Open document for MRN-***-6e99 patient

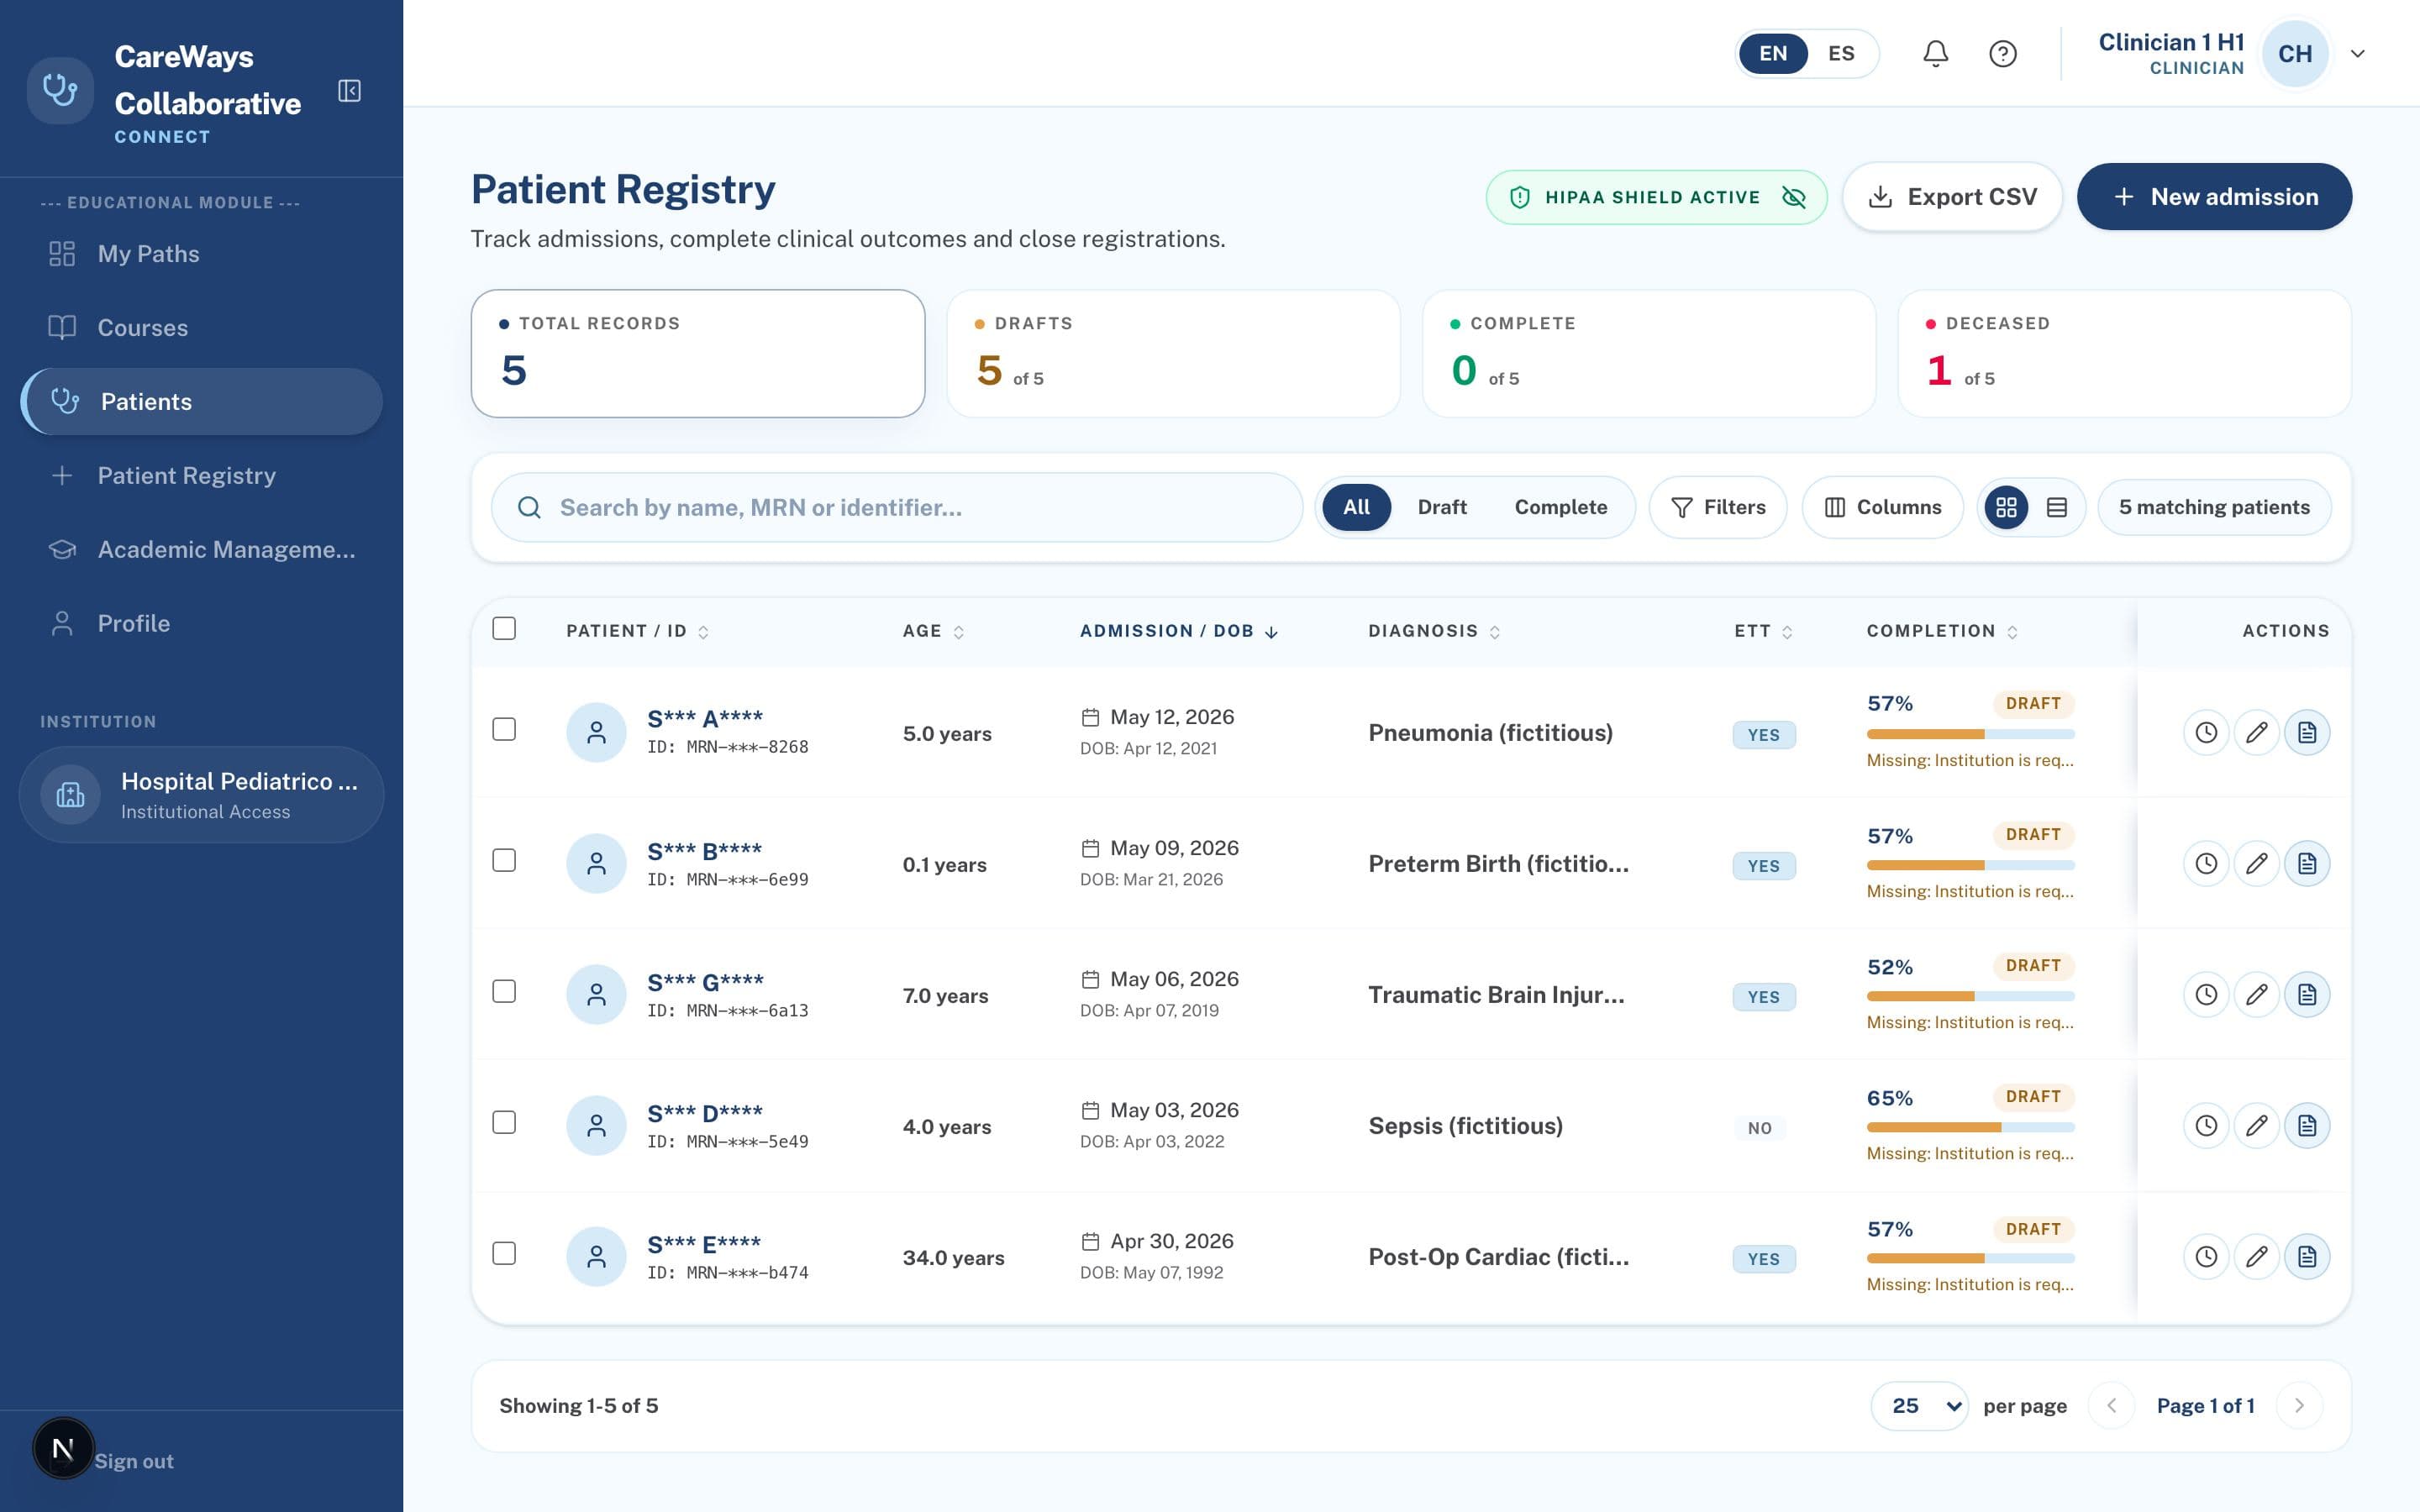2307,864
